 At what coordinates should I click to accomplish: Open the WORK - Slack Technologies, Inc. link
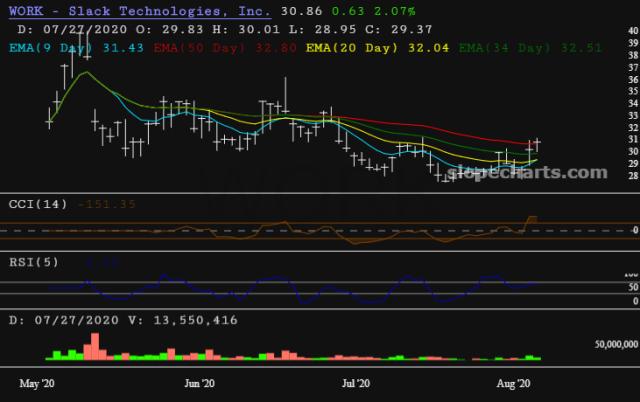140,11
